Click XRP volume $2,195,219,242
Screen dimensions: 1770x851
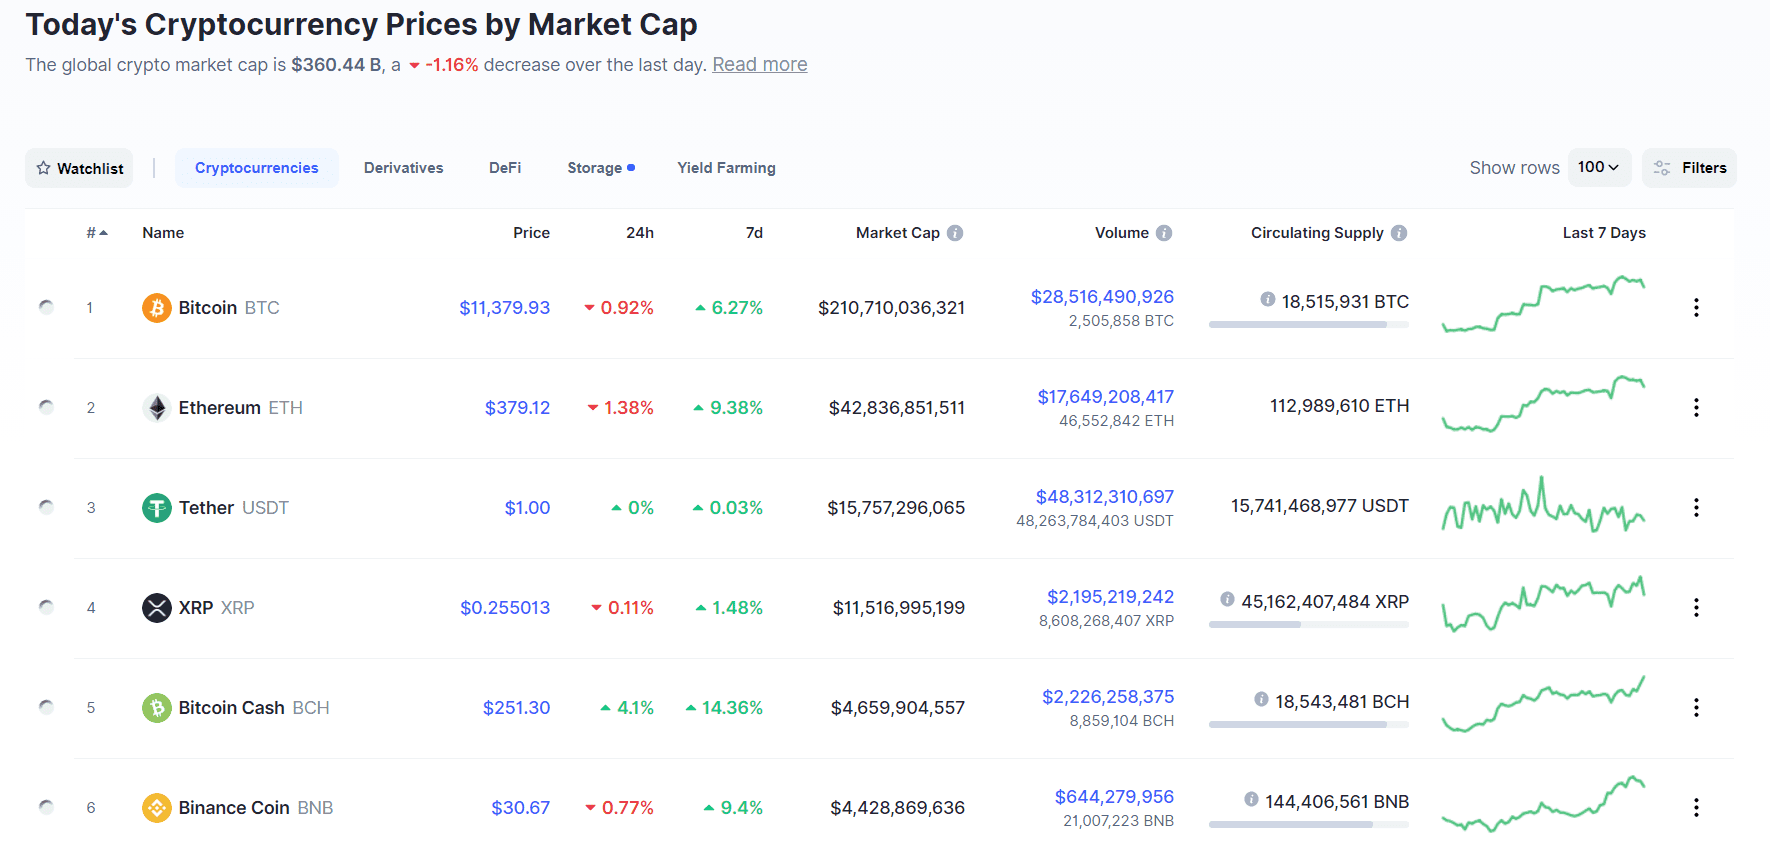[1111, 597]
